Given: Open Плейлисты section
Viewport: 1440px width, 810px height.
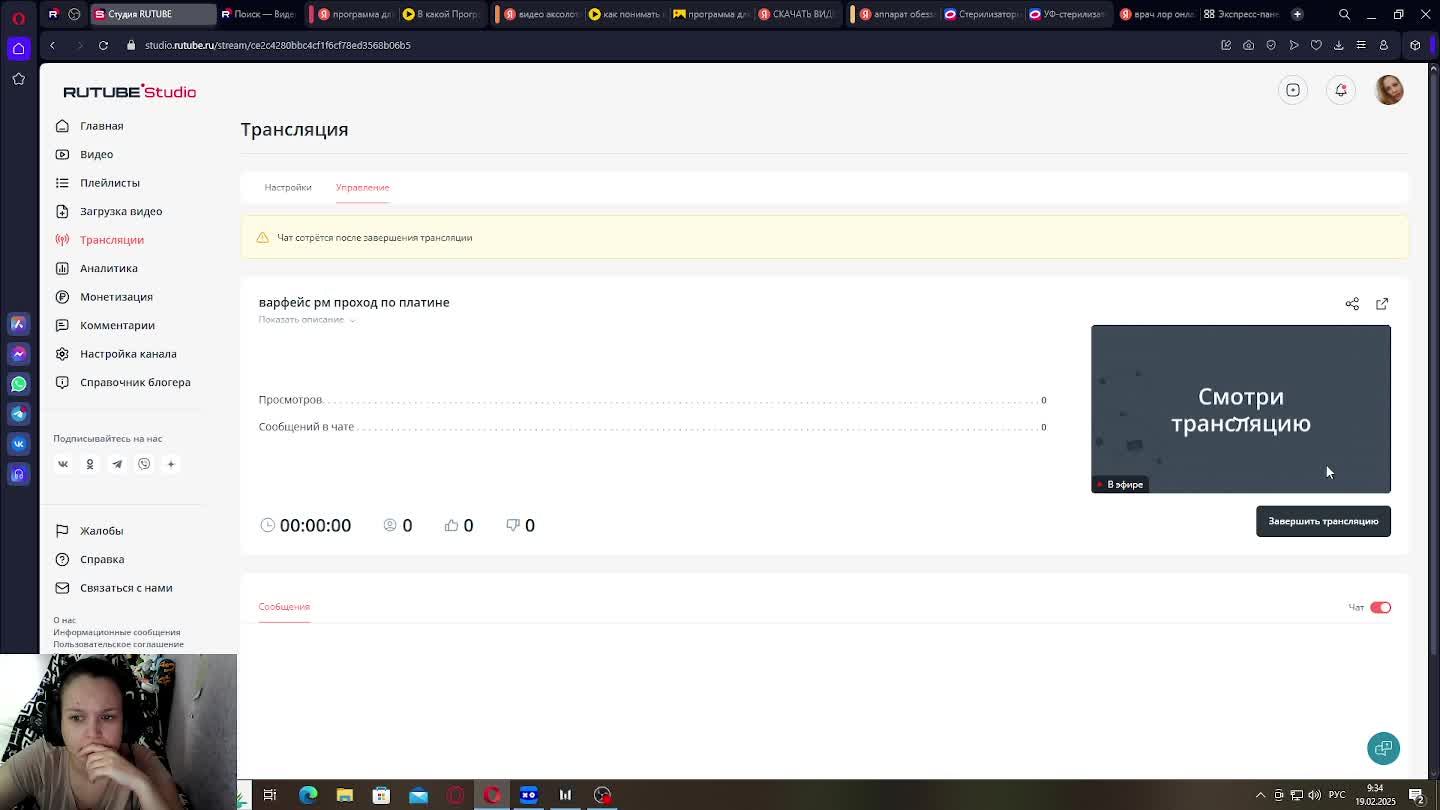Looking at the screenshot, I should [109, 183].
